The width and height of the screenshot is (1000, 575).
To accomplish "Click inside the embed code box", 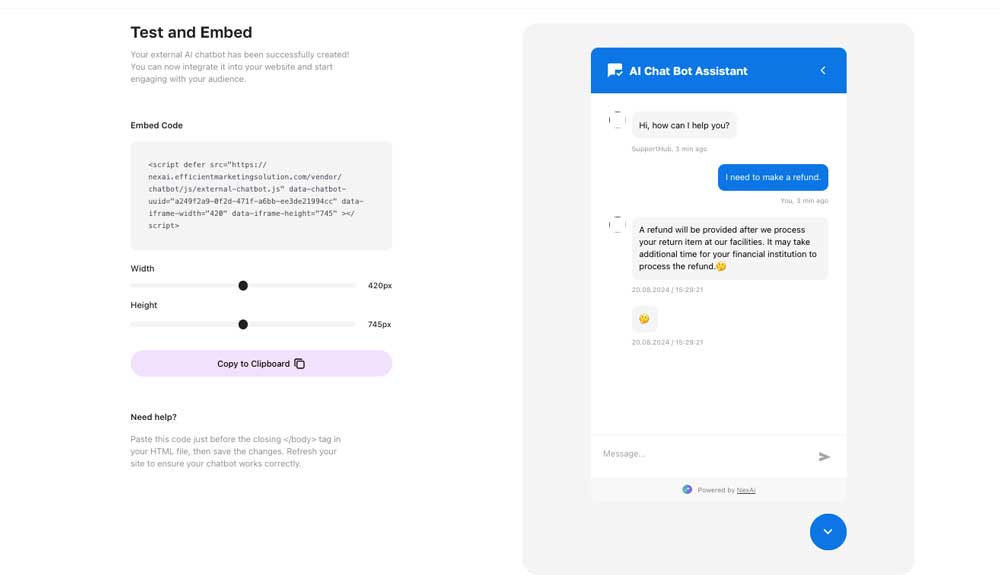I will click(261, 195).
